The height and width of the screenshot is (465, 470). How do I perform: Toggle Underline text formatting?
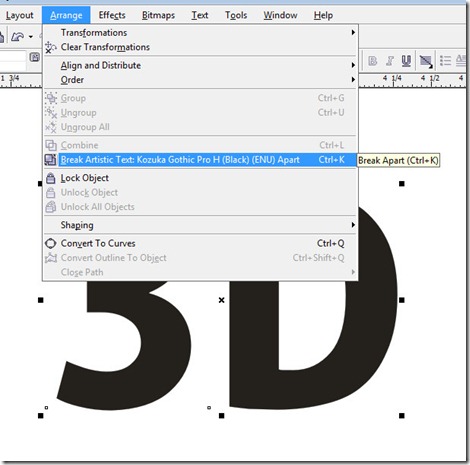406,61
